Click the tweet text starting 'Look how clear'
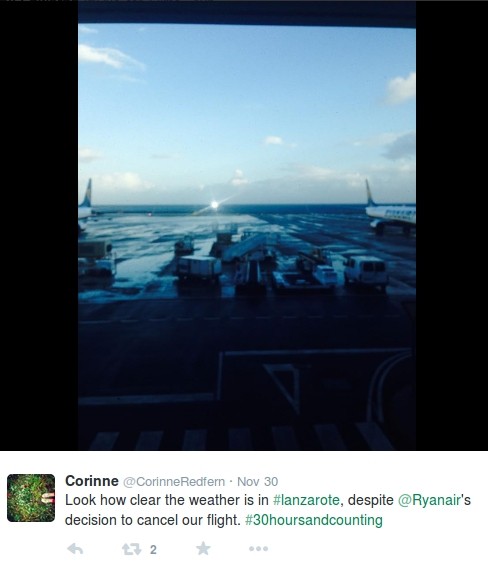This screenshot has width=488, height=565. tap(268, 510)
